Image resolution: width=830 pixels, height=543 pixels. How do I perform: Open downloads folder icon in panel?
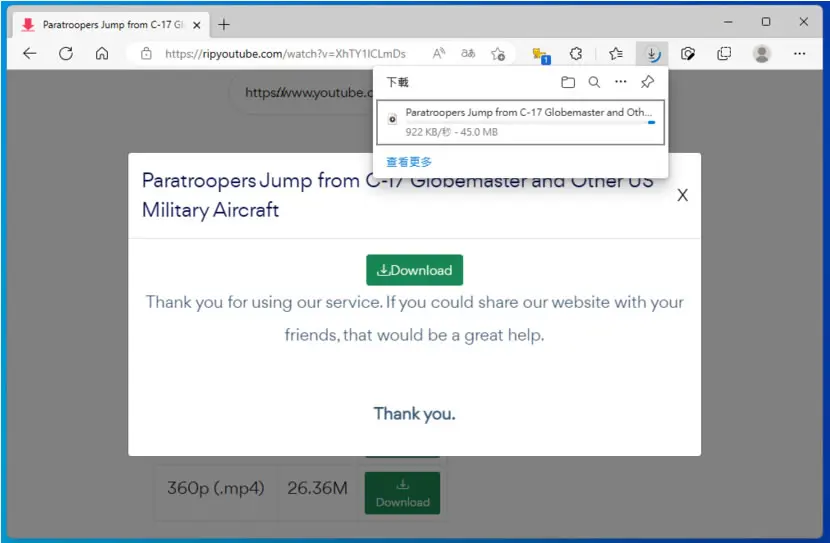click(x=567, y=82)
